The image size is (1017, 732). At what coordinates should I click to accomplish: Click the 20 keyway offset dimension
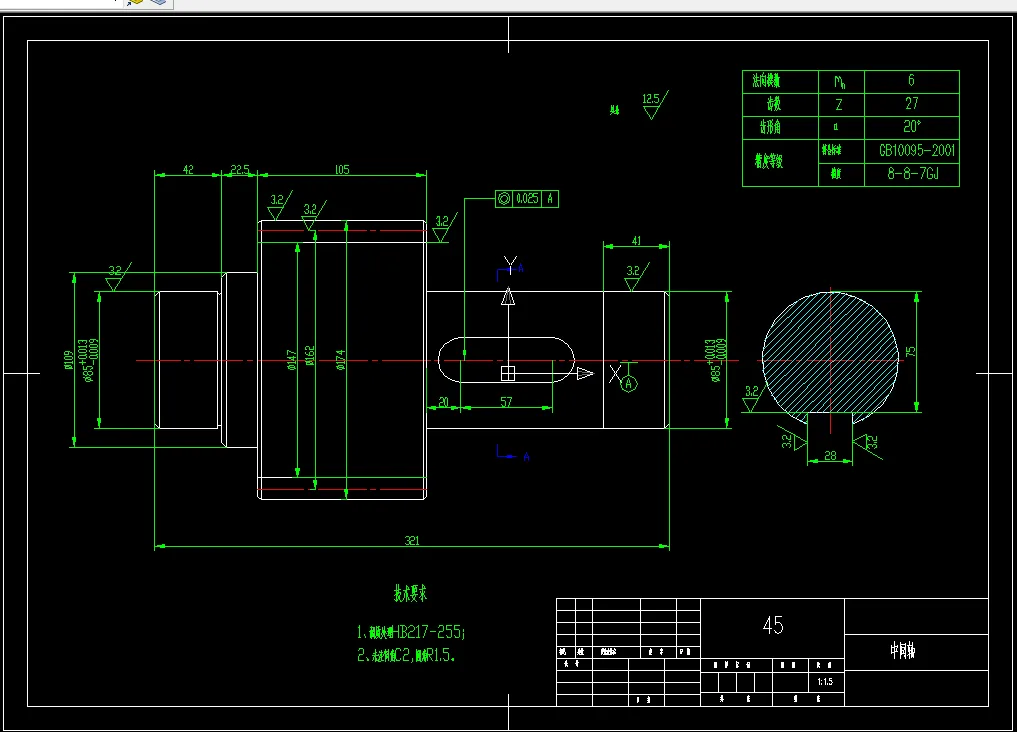[x=444, y=402]
